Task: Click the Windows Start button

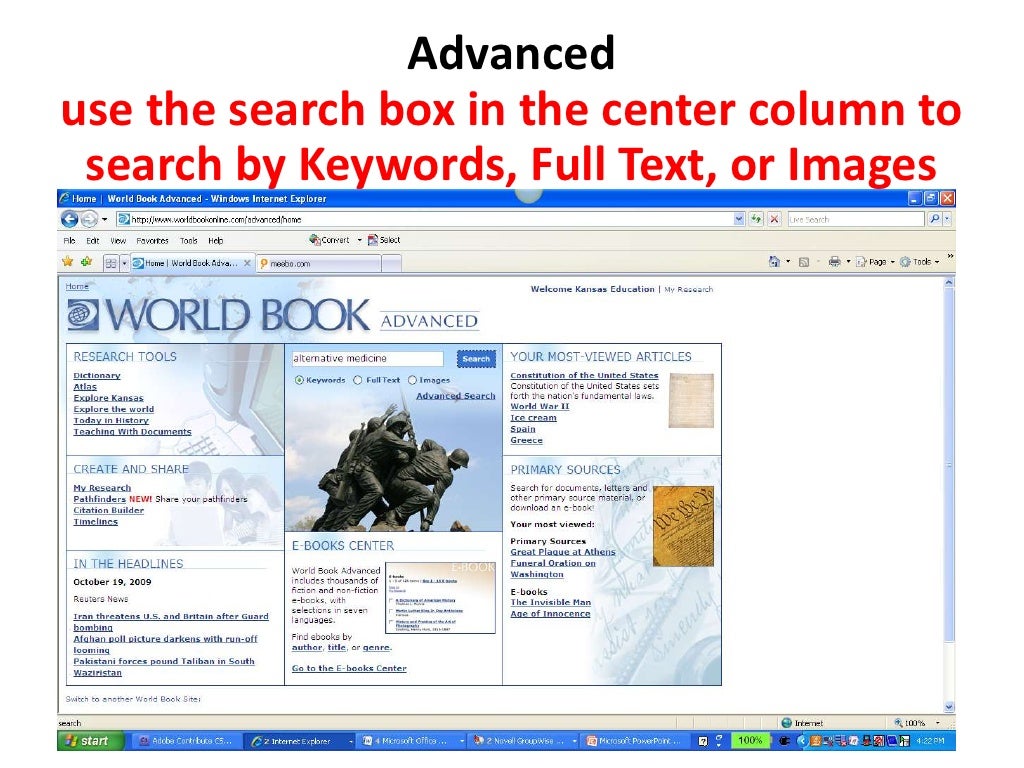Action: point(91,741)
